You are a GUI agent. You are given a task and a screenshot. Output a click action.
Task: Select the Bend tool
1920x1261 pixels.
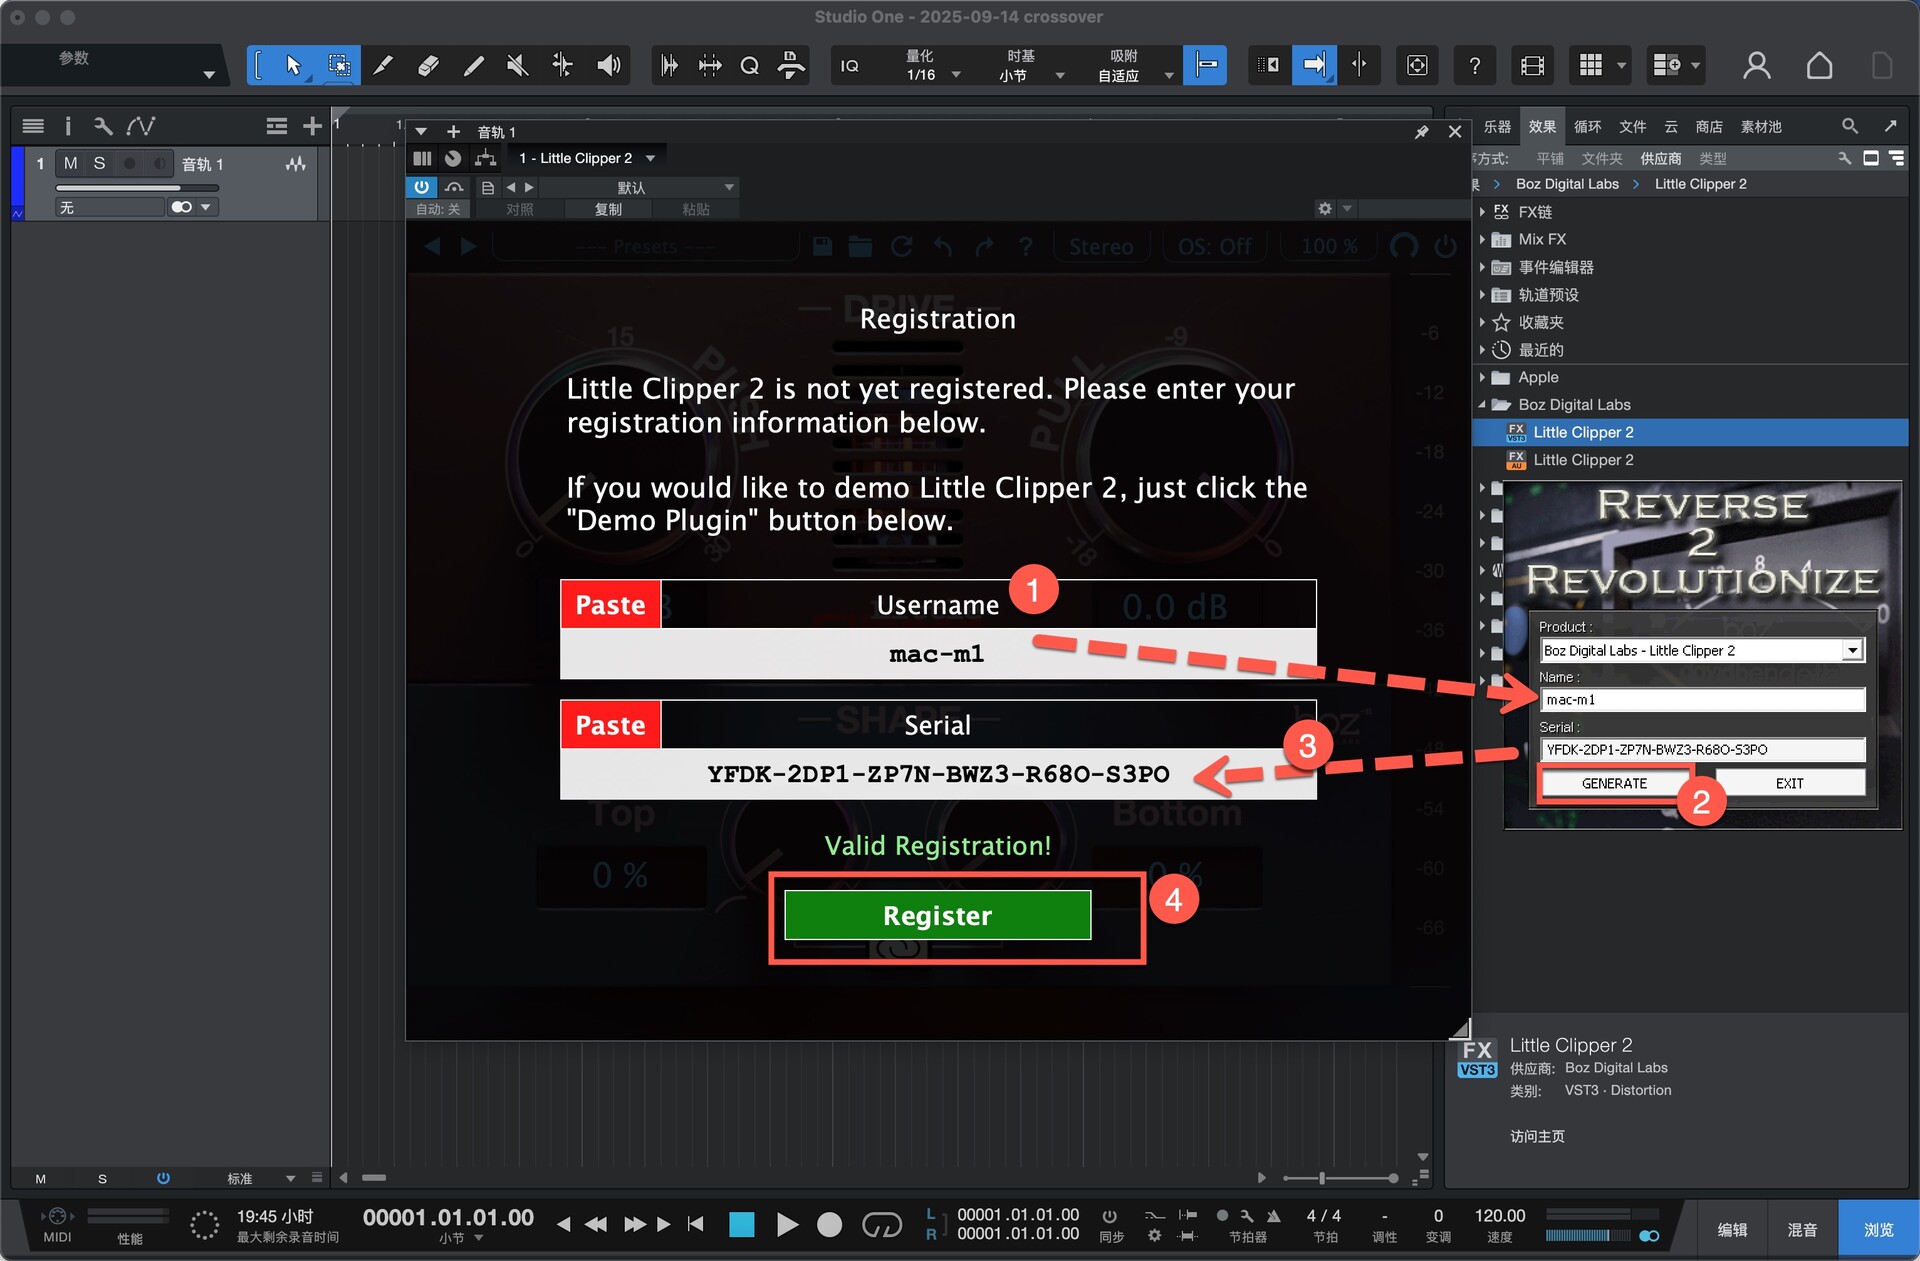coord(562,66)
